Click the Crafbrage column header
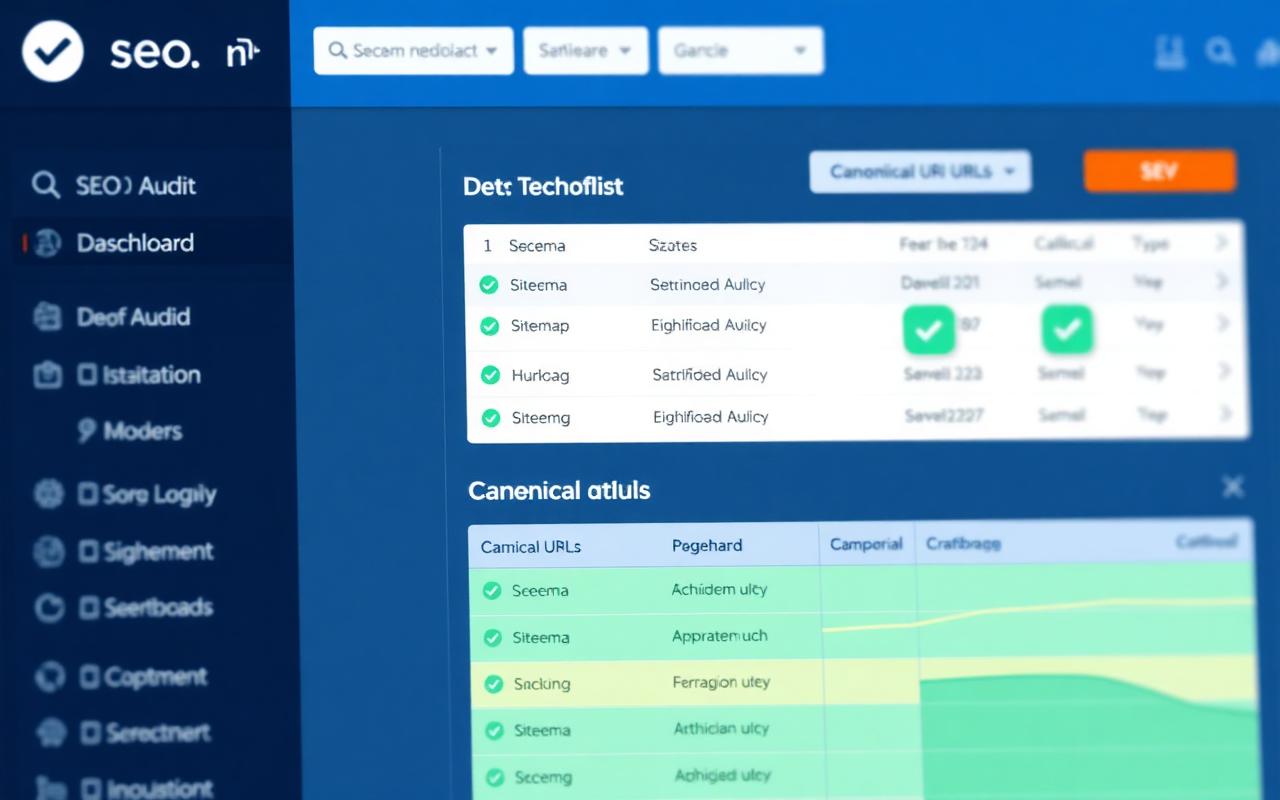 click(963, 544)
